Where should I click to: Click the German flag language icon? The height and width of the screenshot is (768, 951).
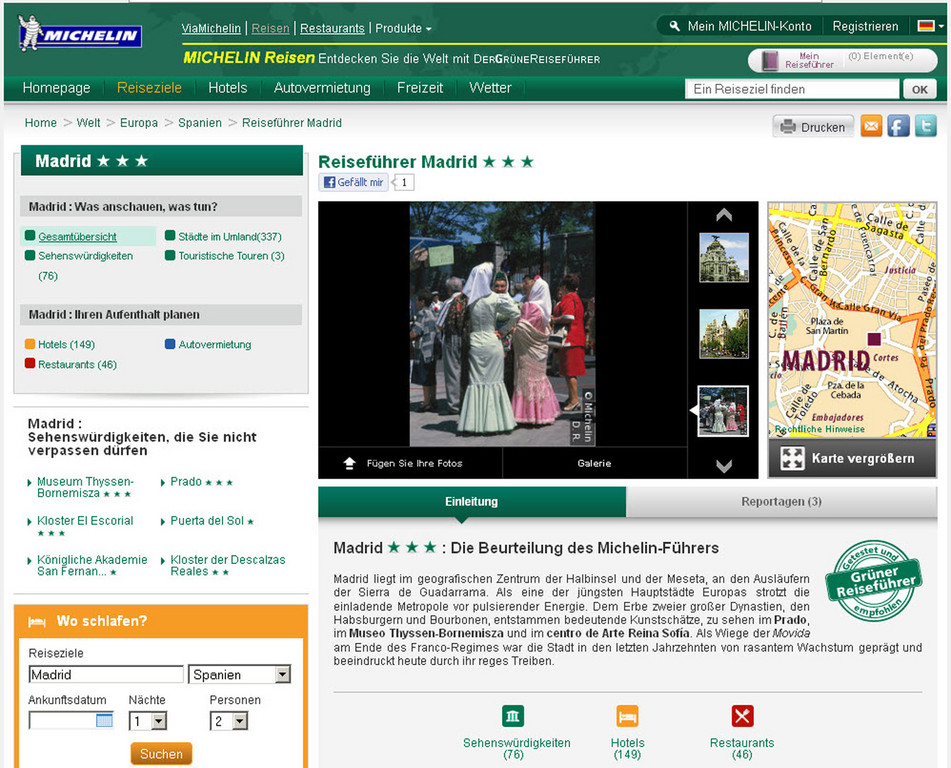click(926, 26)
